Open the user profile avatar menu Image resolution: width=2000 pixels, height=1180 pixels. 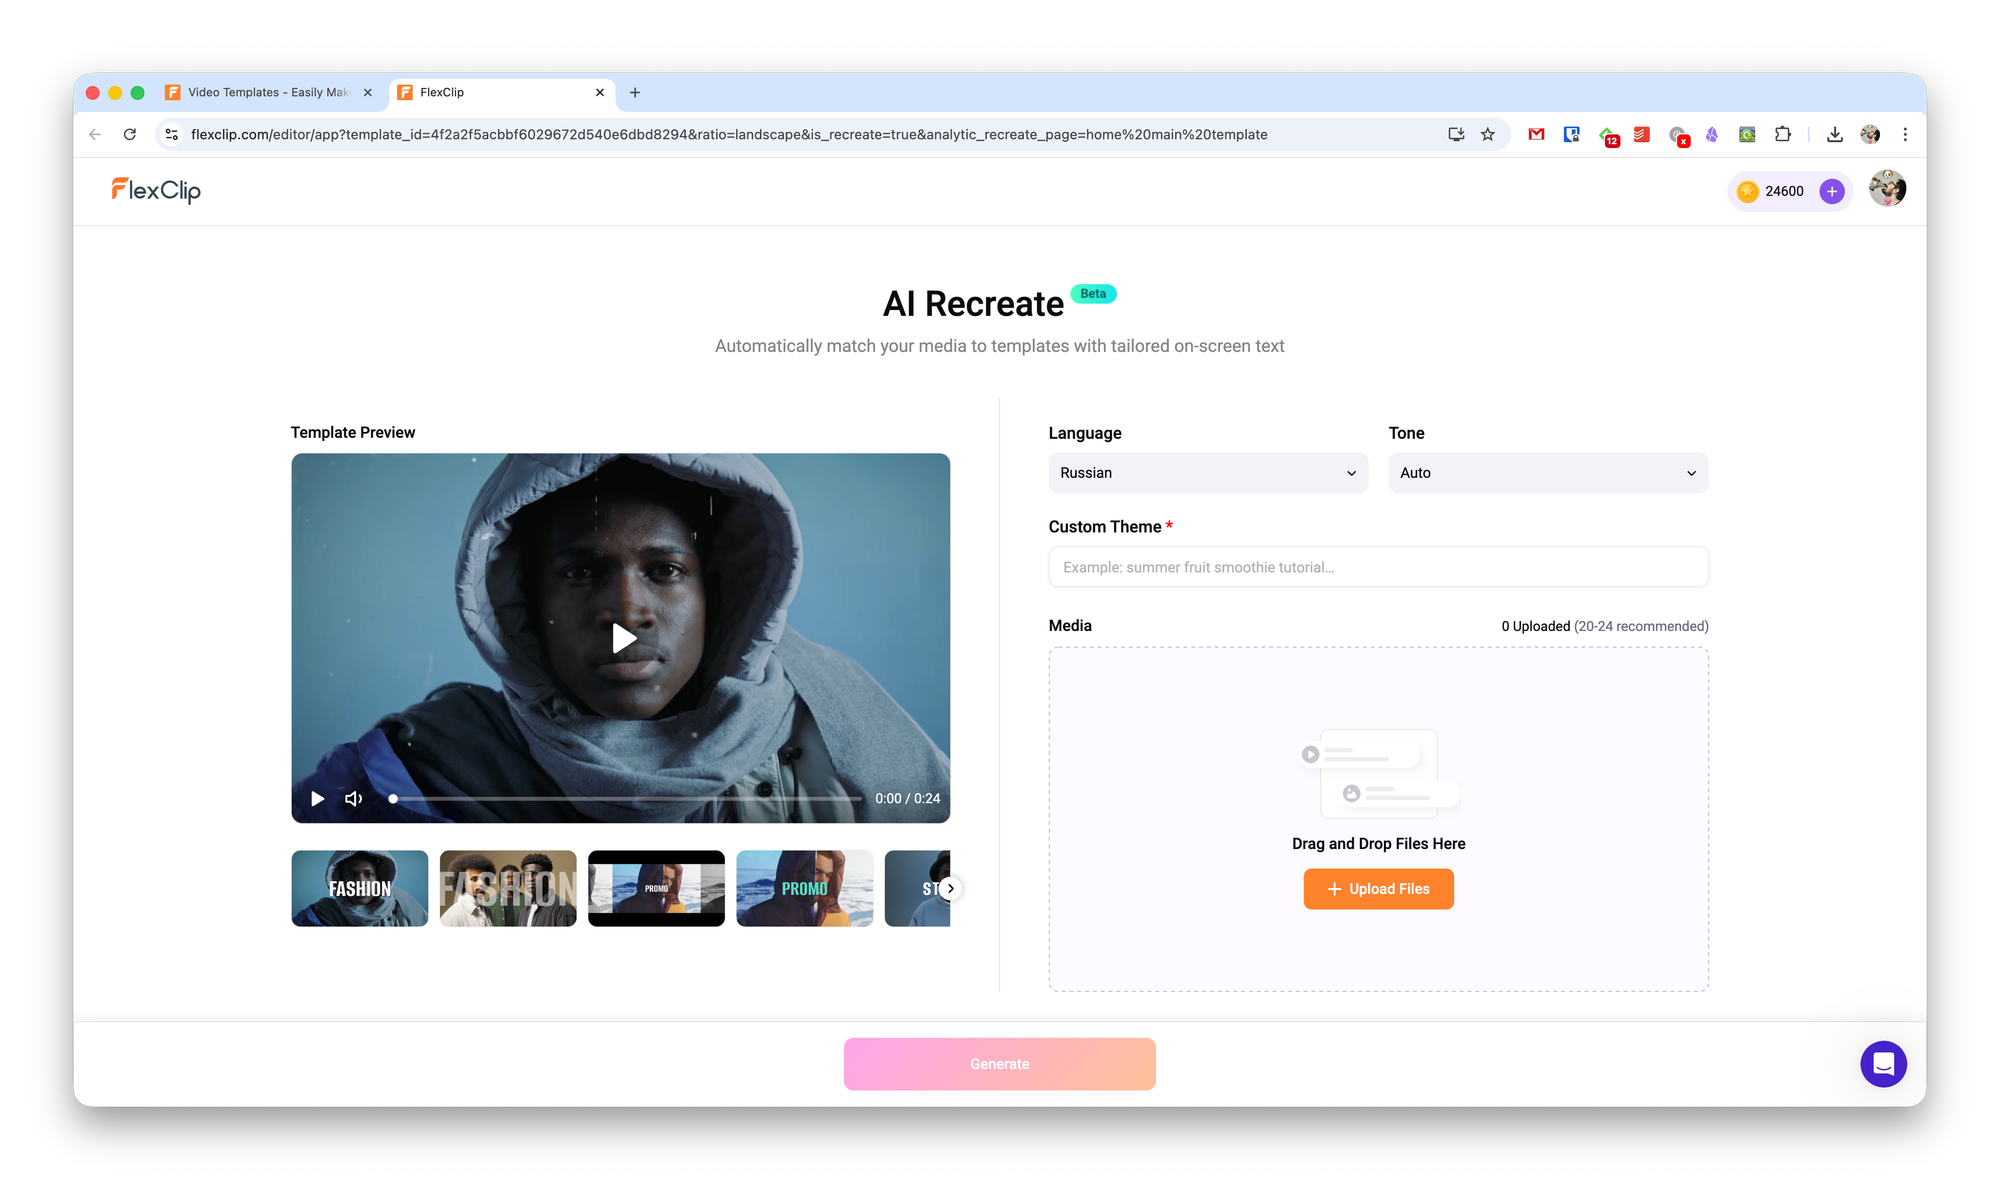1887,189
